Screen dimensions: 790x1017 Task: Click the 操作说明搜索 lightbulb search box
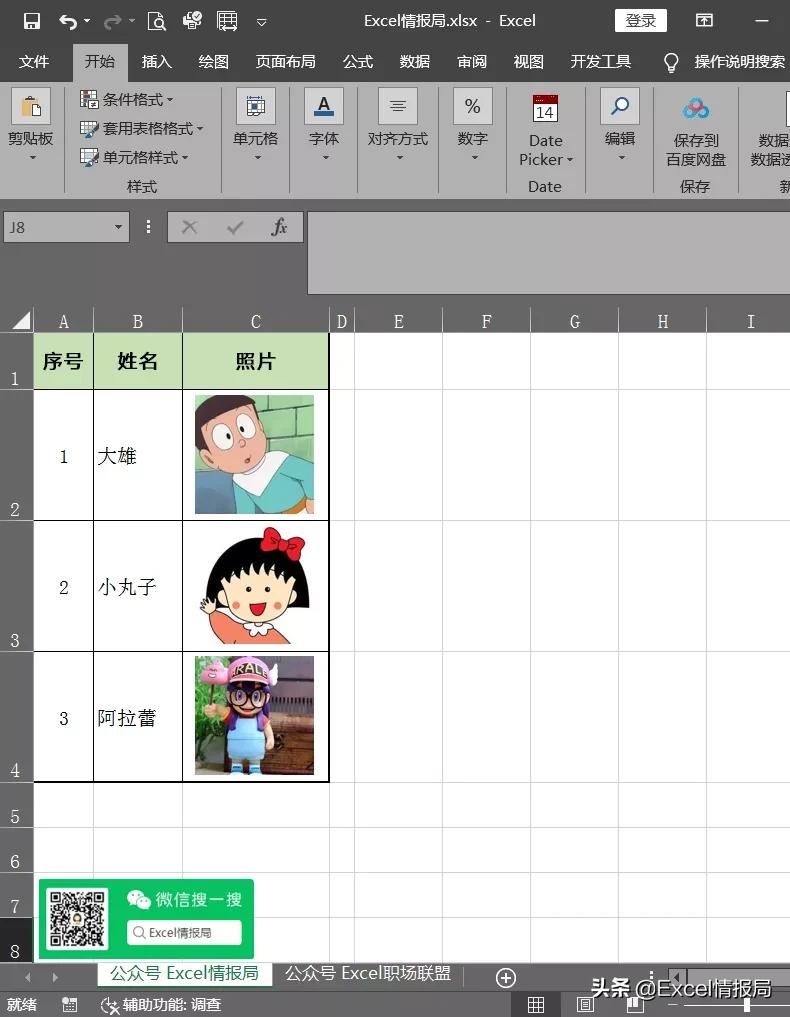[x=724, y=62]
